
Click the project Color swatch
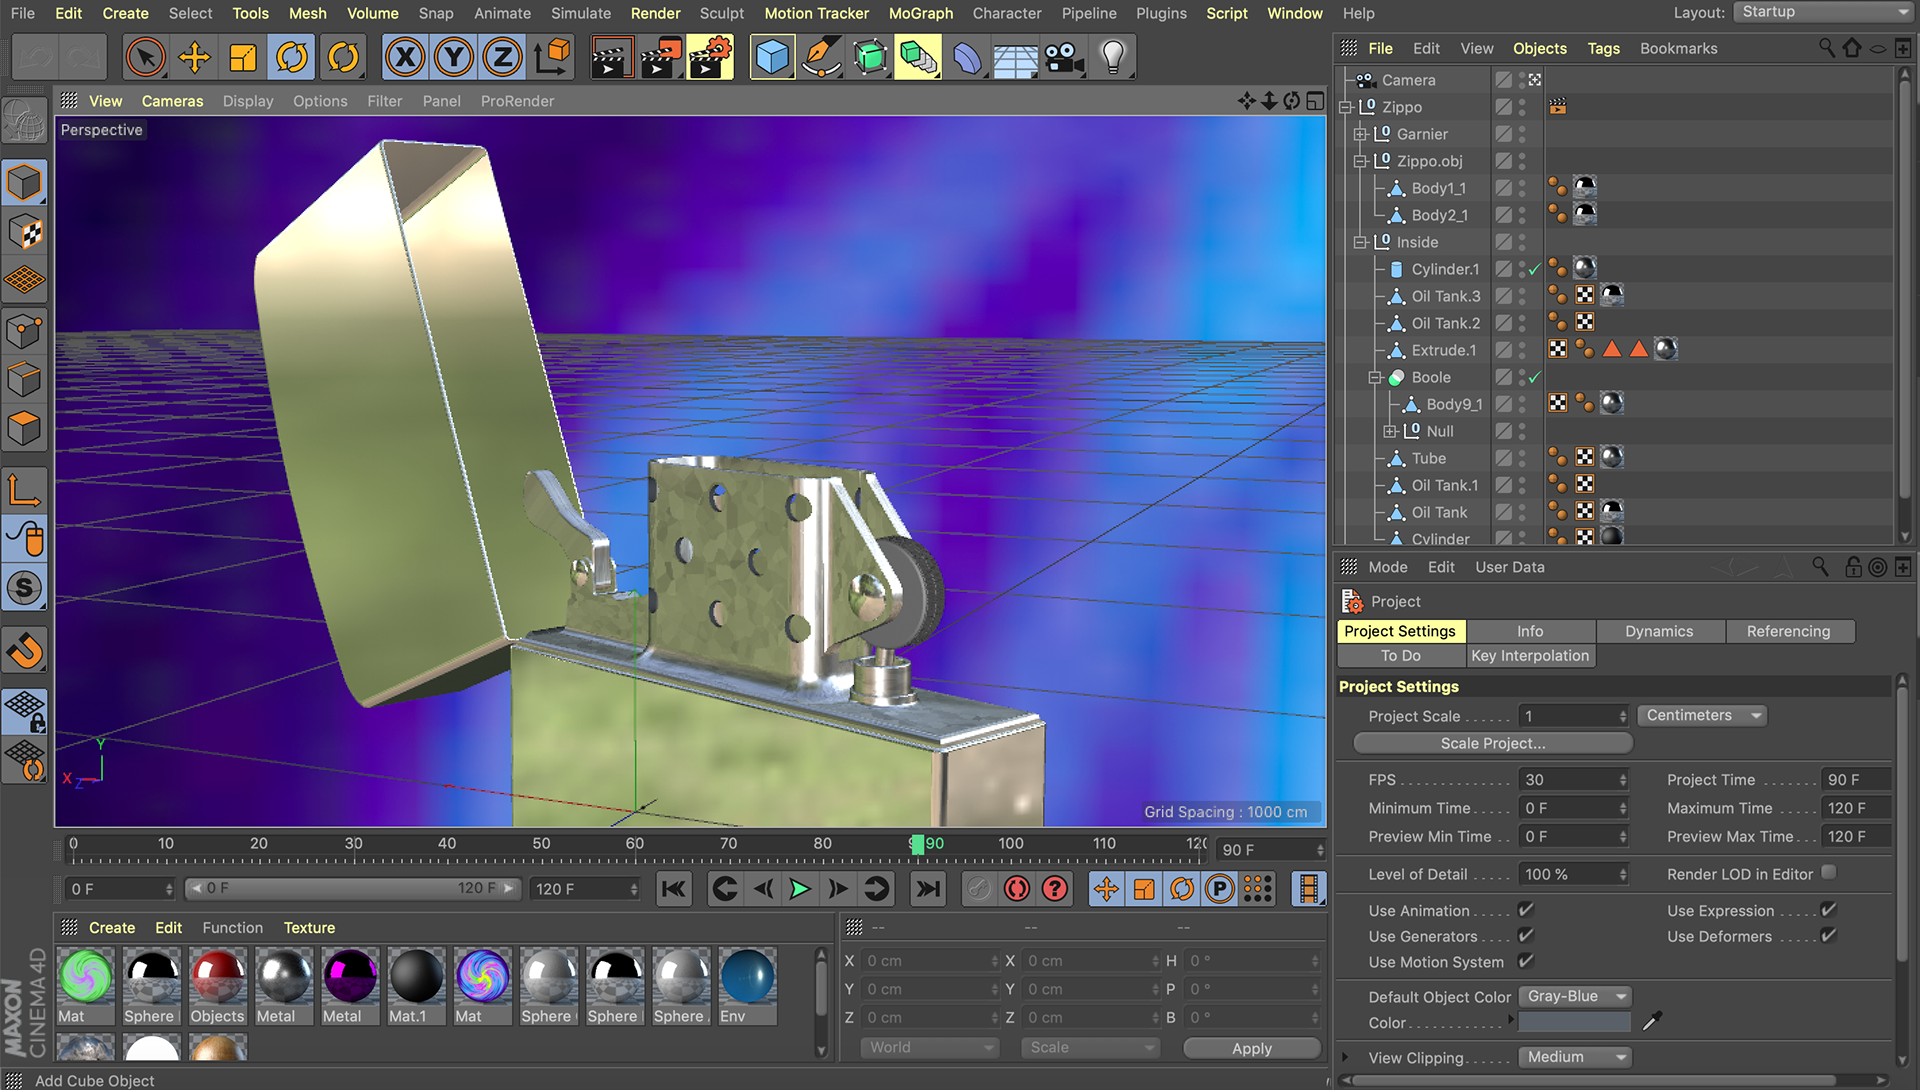coord(1574,1022)
